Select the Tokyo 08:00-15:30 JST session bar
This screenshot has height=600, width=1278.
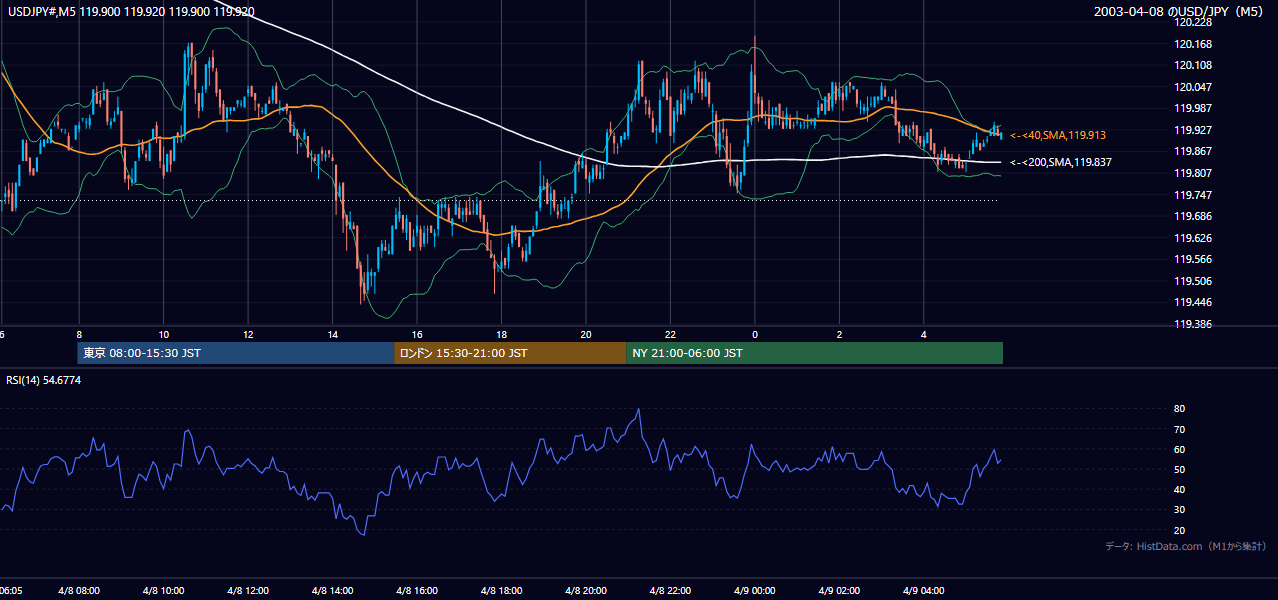coord(236,353)
